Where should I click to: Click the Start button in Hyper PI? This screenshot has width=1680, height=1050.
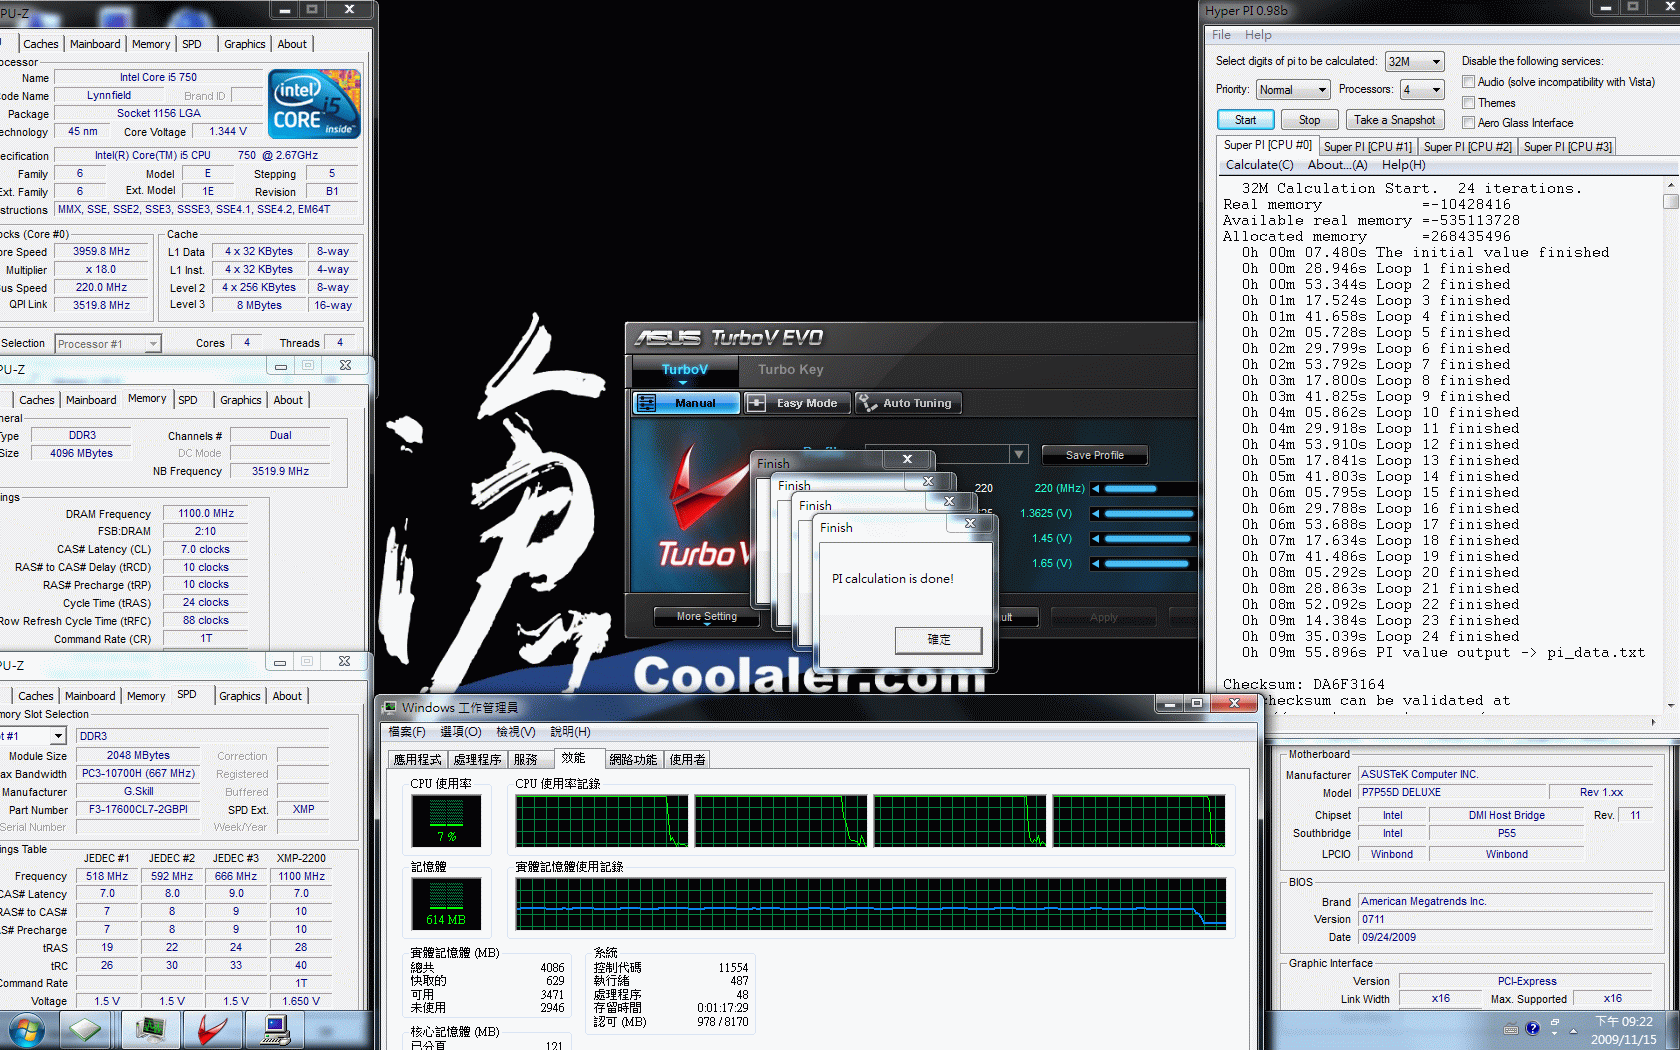pyautogui.click(x=1245, y=120)
